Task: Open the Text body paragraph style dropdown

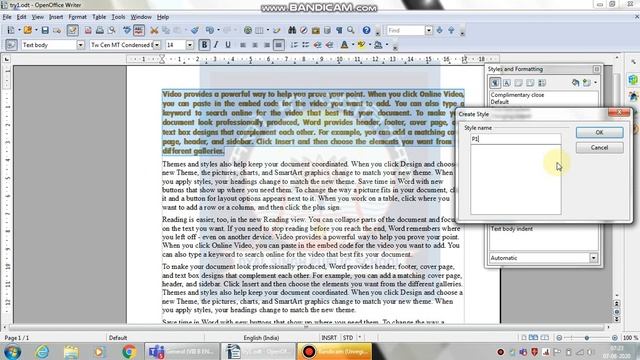Action: point(80,45)
